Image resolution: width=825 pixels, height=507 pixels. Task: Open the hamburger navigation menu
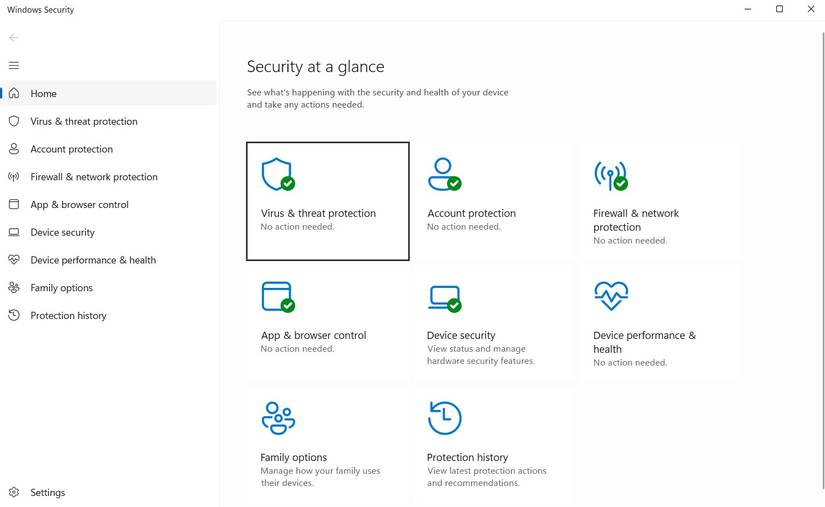(14, 65)
